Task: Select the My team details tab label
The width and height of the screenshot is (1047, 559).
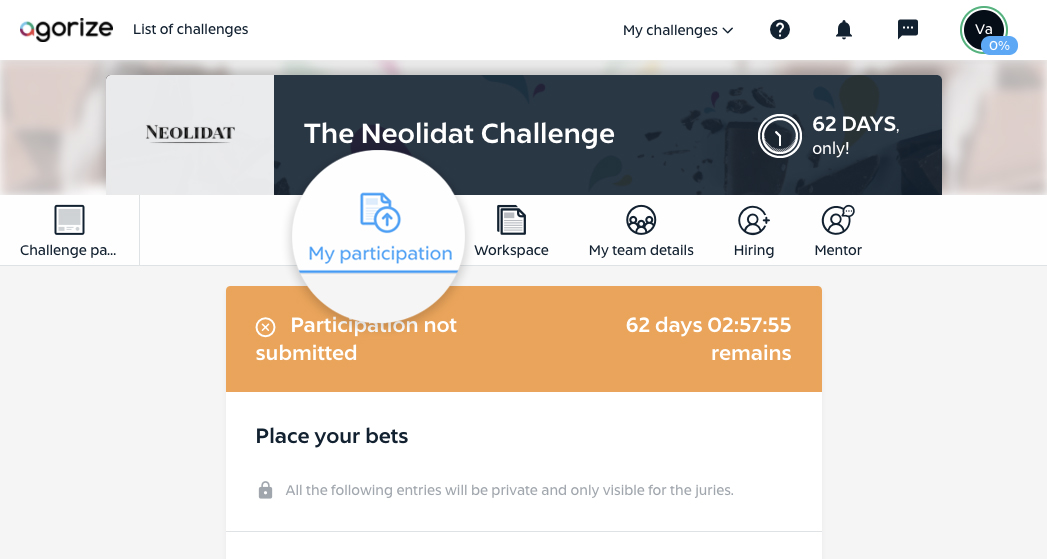Action: coord(641,250)
